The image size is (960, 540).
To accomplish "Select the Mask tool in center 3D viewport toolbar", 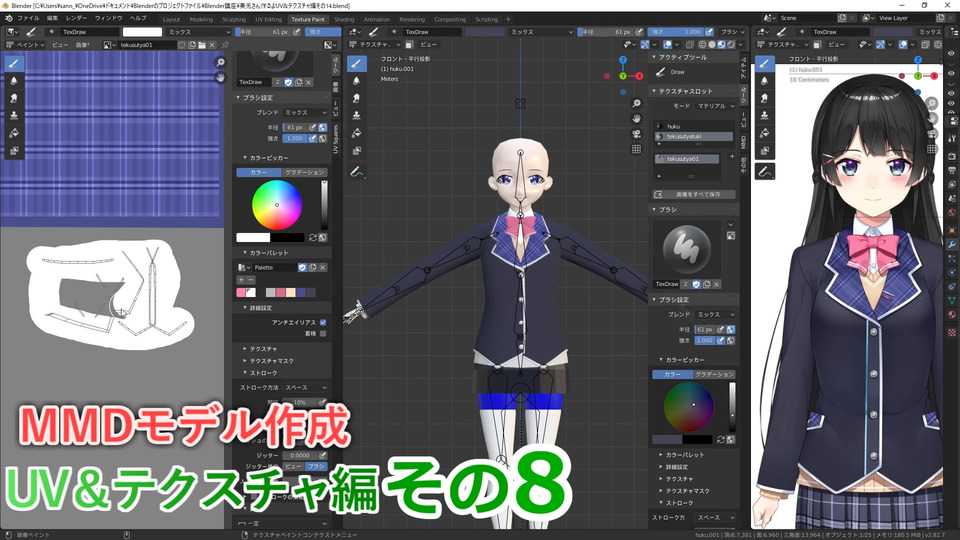I will (x=356, y=151).
